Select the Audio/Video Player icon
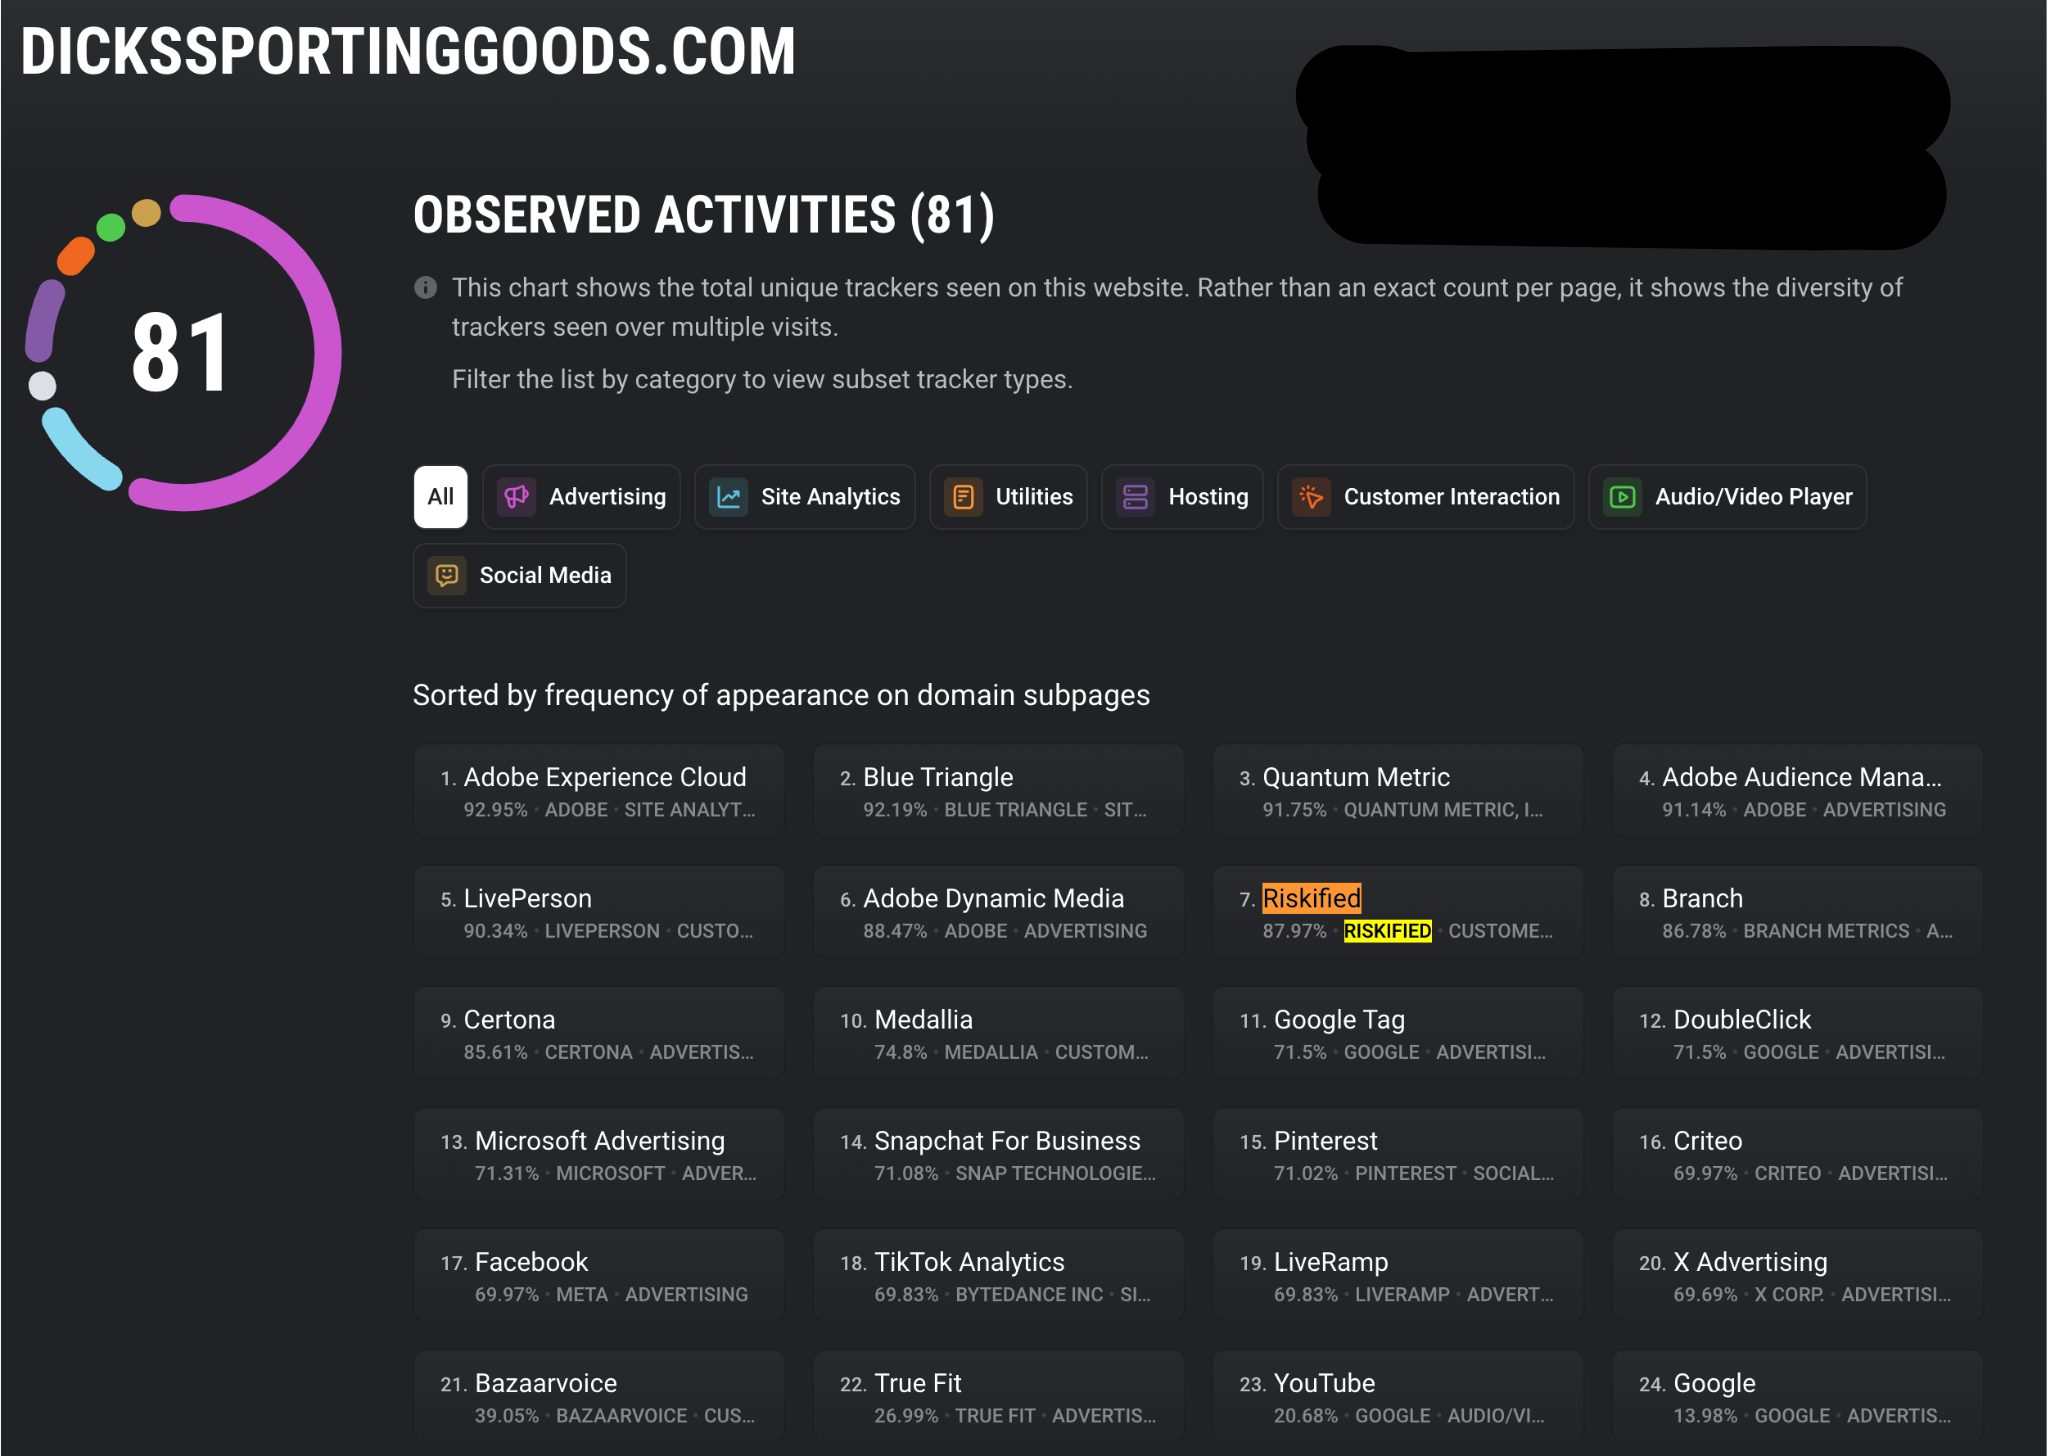 click(x=1623, y=497)
